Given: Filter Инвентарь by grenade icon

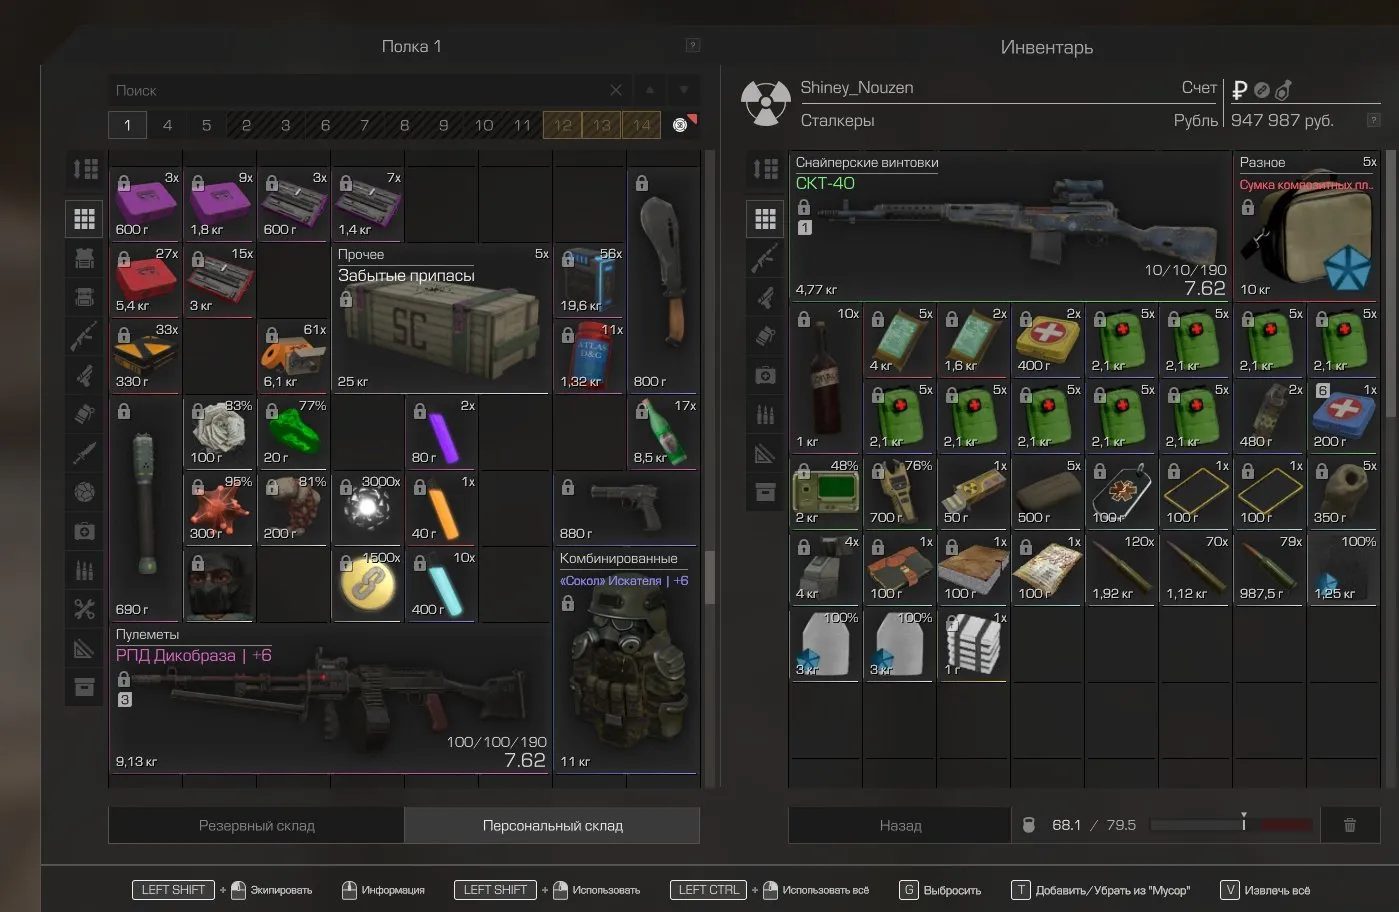Looking at the screenshot, I should tap(766, 336).
